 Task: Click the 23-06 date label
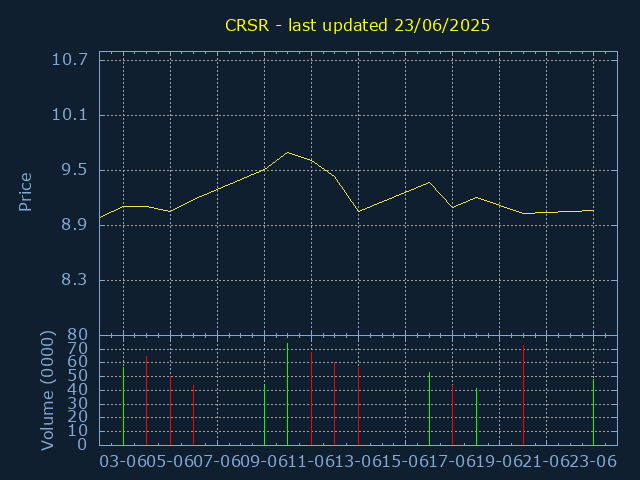pos(593,462)
